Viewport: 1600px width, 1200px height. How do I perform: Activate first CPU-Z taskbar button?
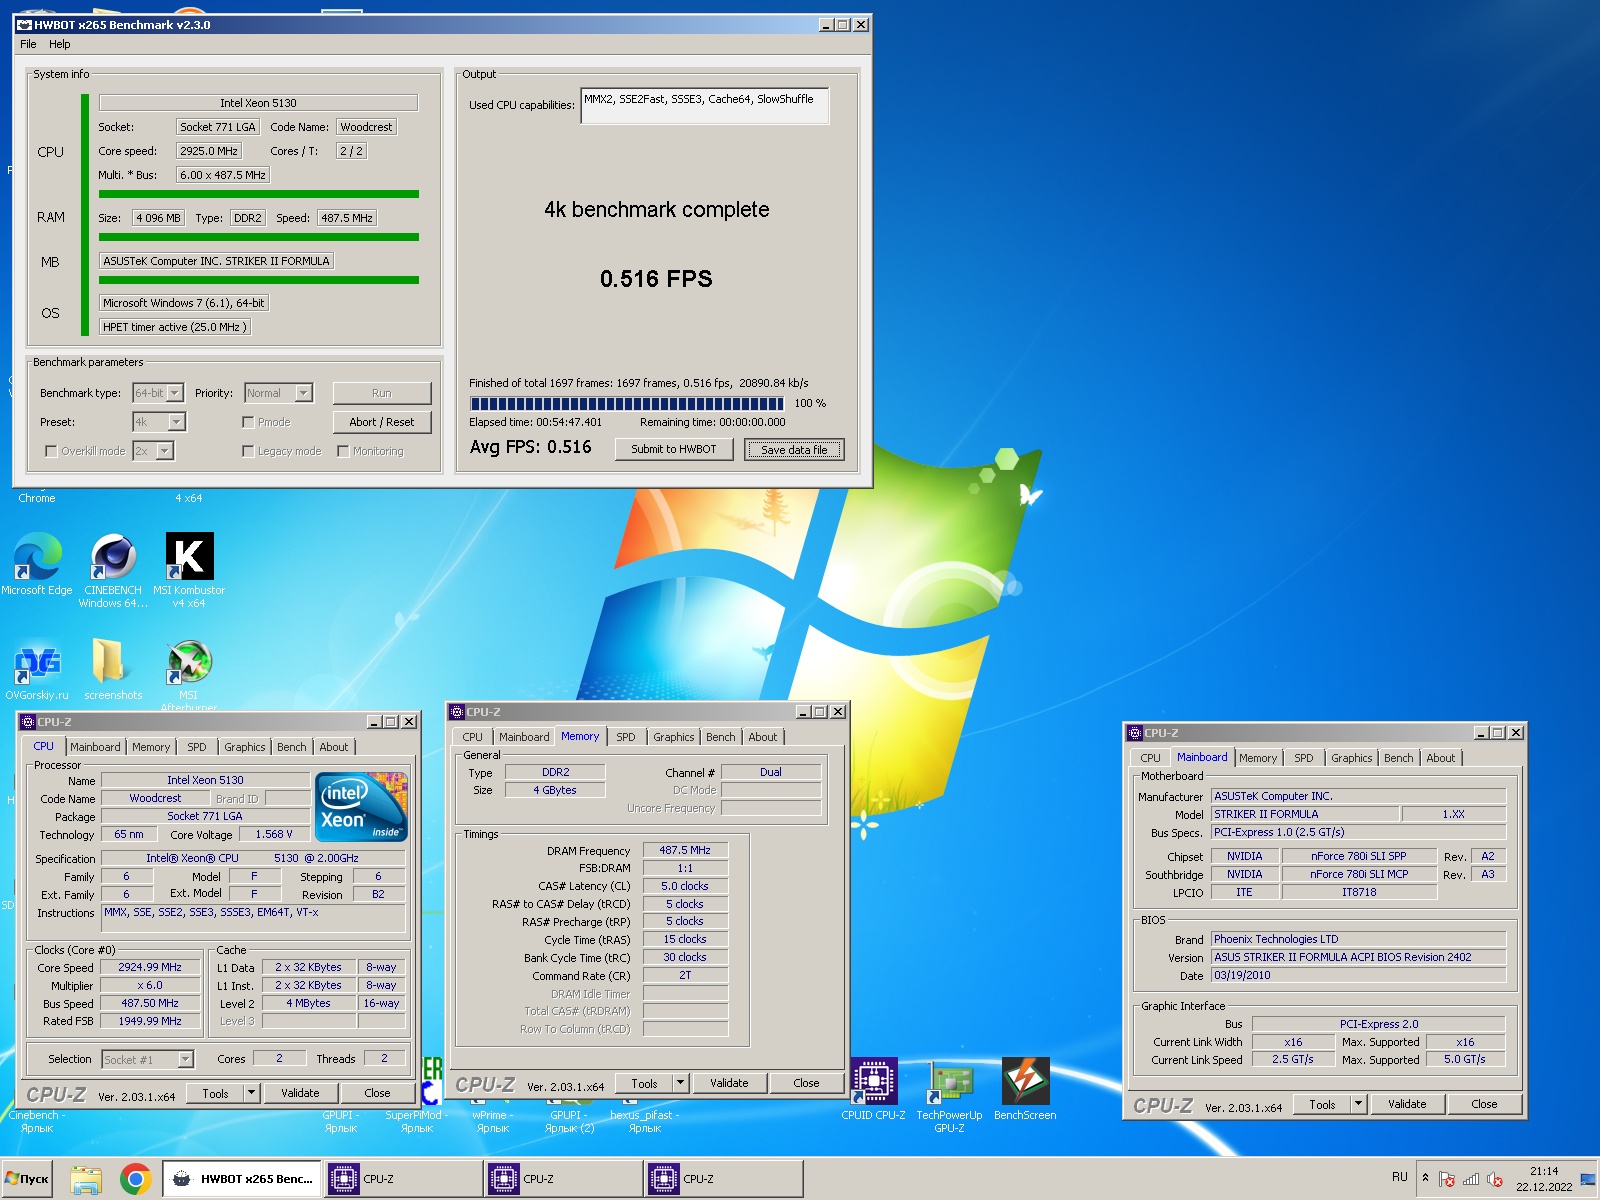pyautogui.click(x=403, y=1179)
